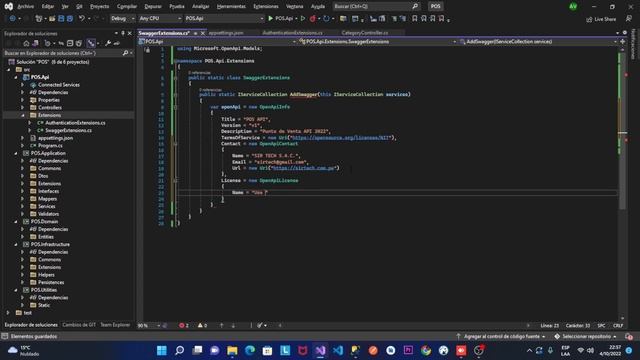Open Windows Start menu
Viewport: 640px width, 360px height.
pos(162,350)
